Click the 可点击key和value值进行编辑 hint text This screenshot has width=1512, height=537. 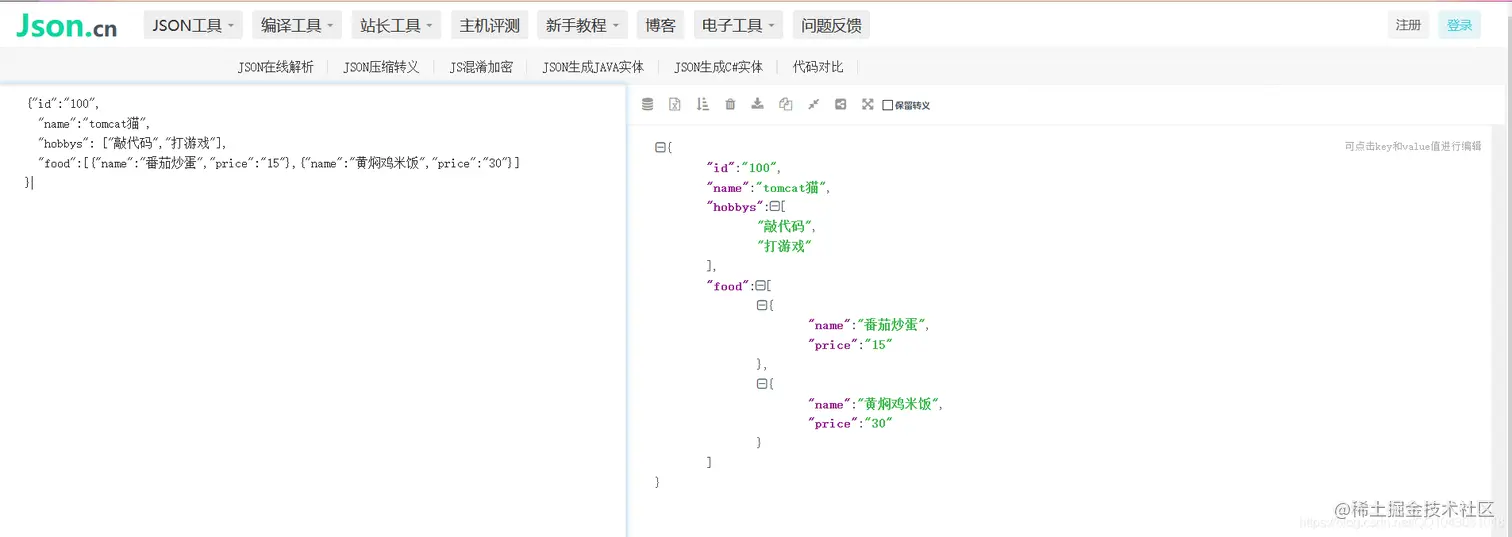coord(1413,146)
